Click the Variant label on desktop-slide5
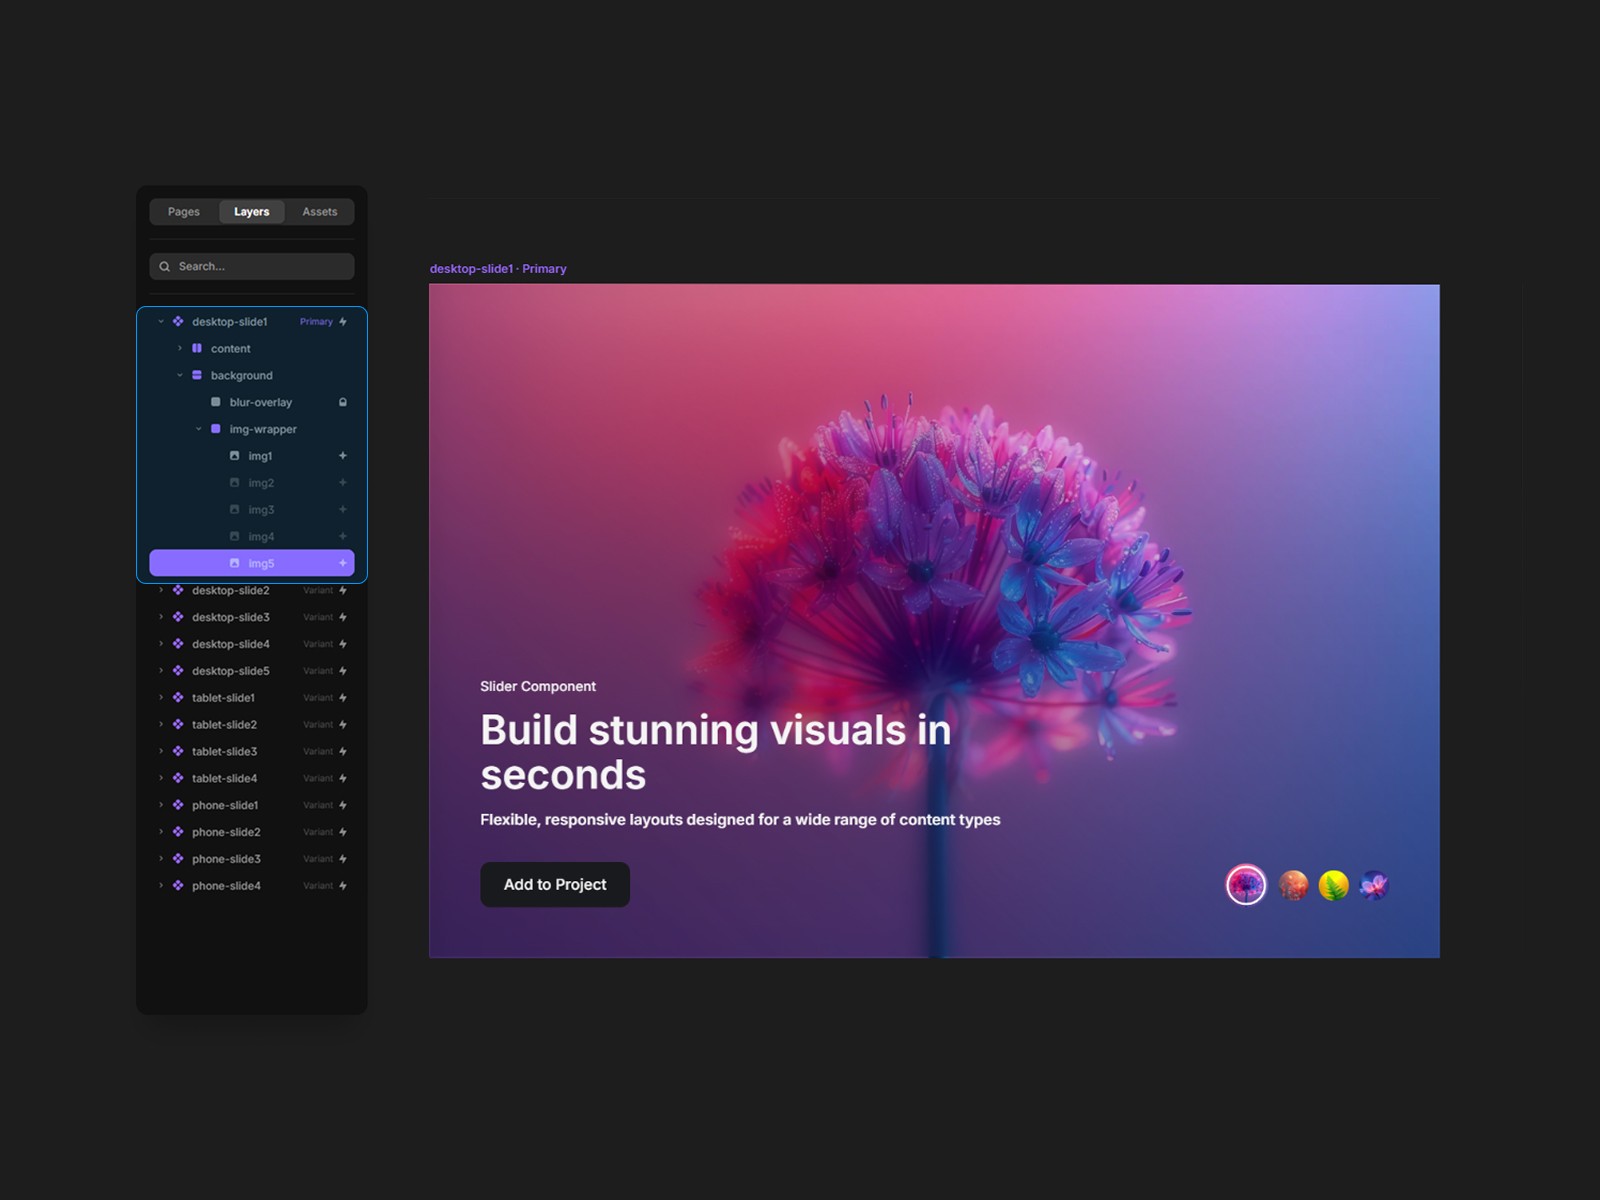 [x=318, y=671]
